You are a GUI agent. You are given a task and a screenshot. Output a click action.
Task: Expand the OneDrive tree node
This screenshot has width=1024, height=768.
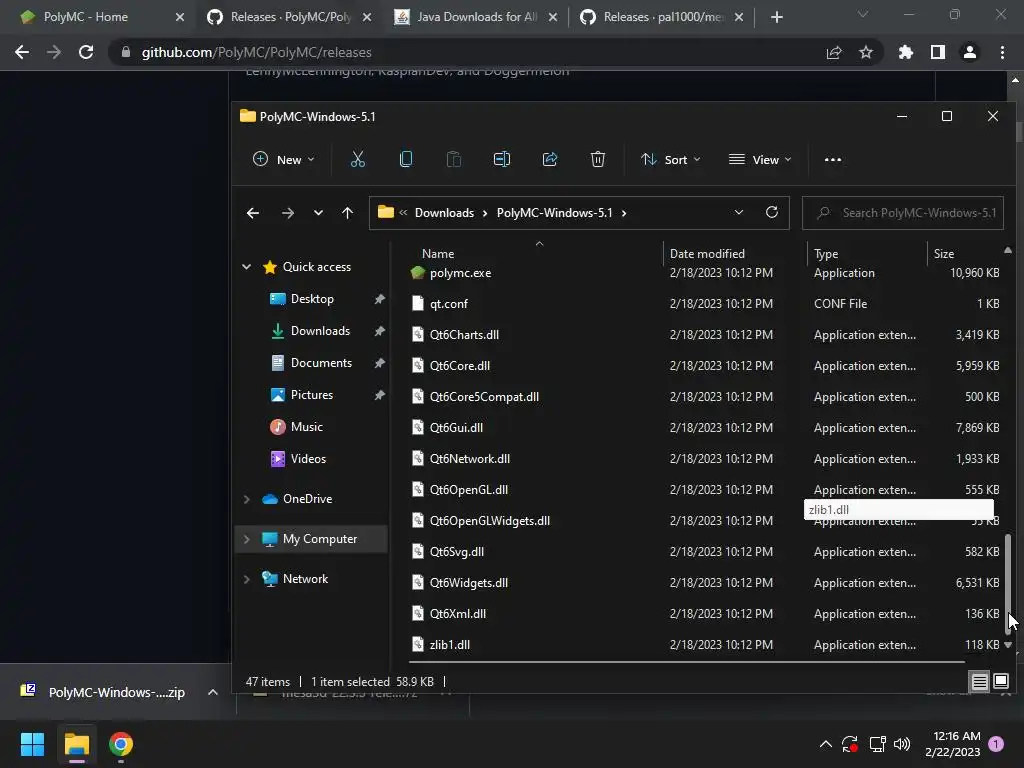247,499
